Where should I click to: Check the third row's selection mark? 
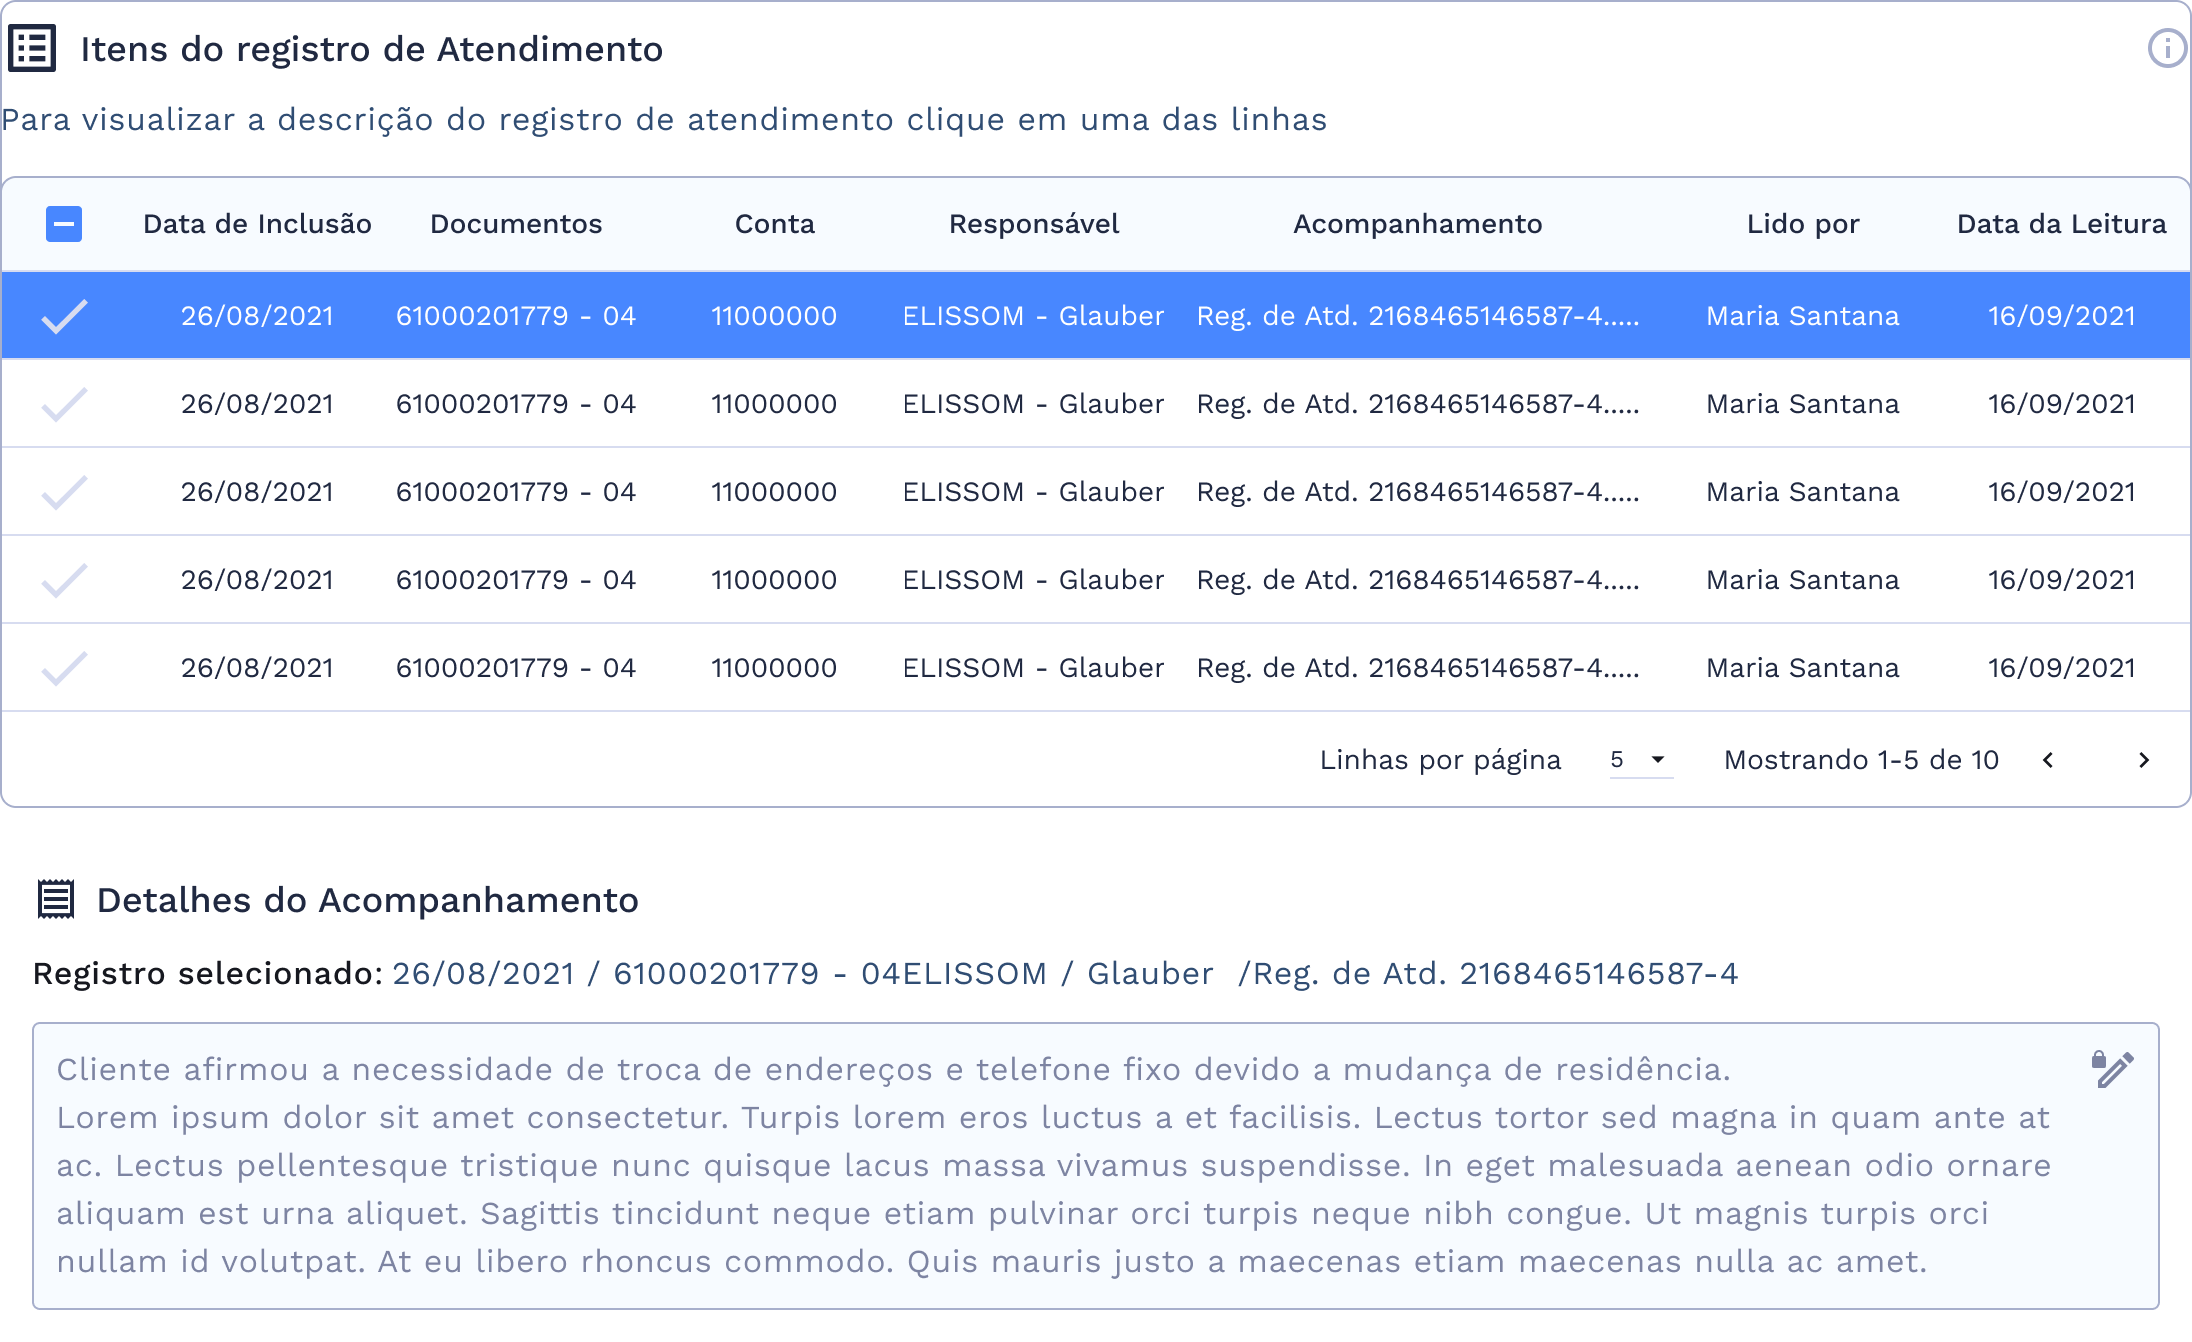click(64, 490)
